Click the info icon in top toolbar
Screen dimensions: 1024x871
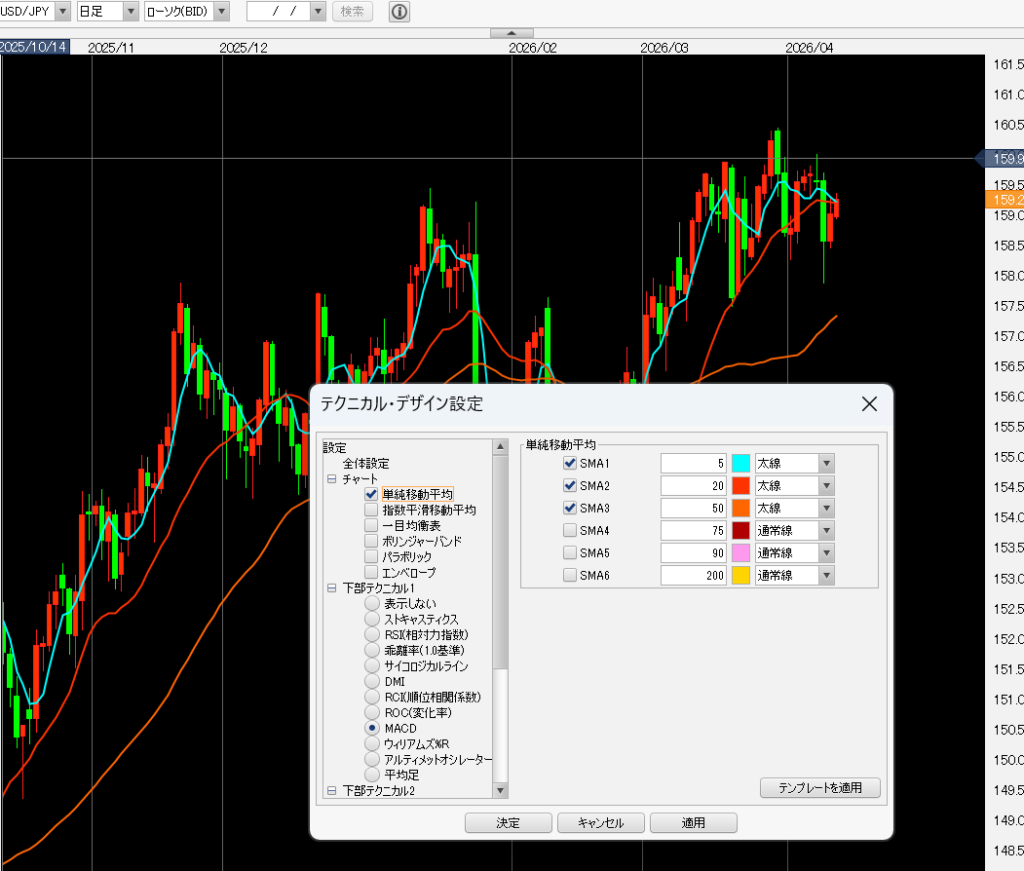tap(399, 12)
